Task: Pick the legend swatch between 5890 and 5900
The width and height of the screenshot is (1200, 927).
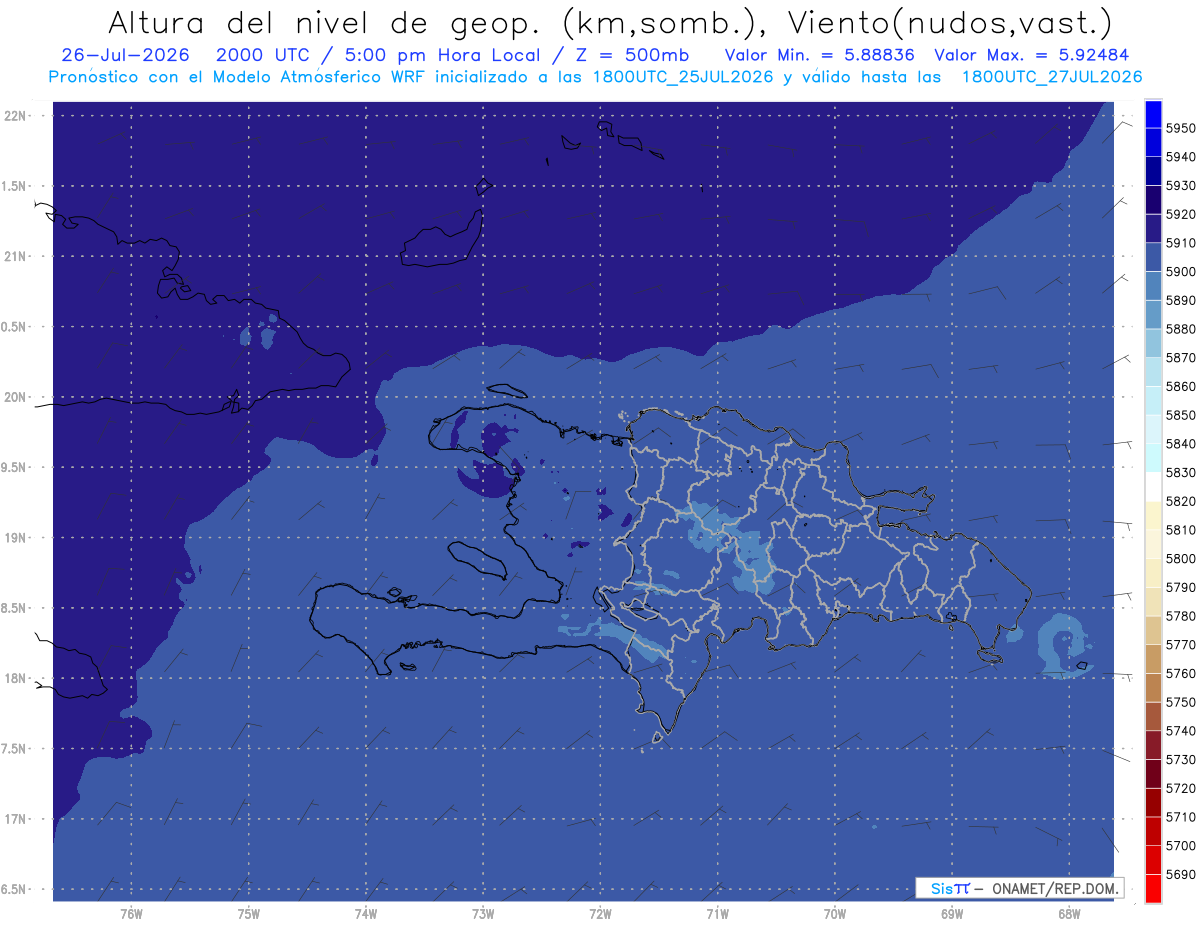Action: [x=1153, y=286]
